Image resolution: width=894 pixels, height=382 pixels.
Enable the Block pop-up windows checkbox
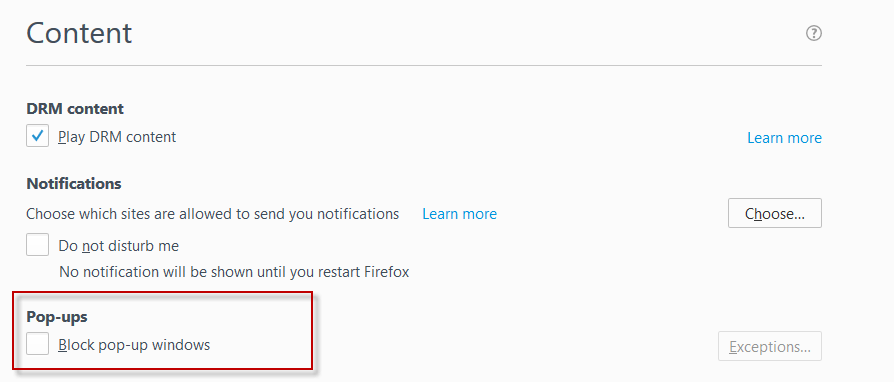[38, 344]
